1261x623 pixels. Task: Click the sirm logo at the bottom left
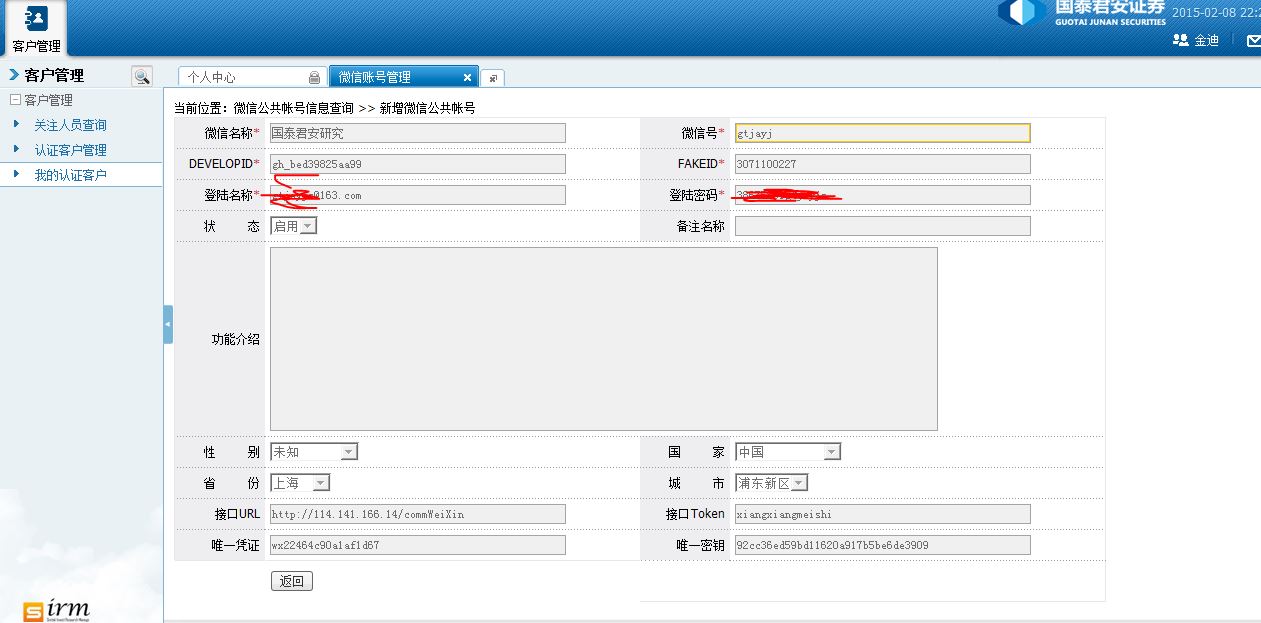[x=57, y=609]
